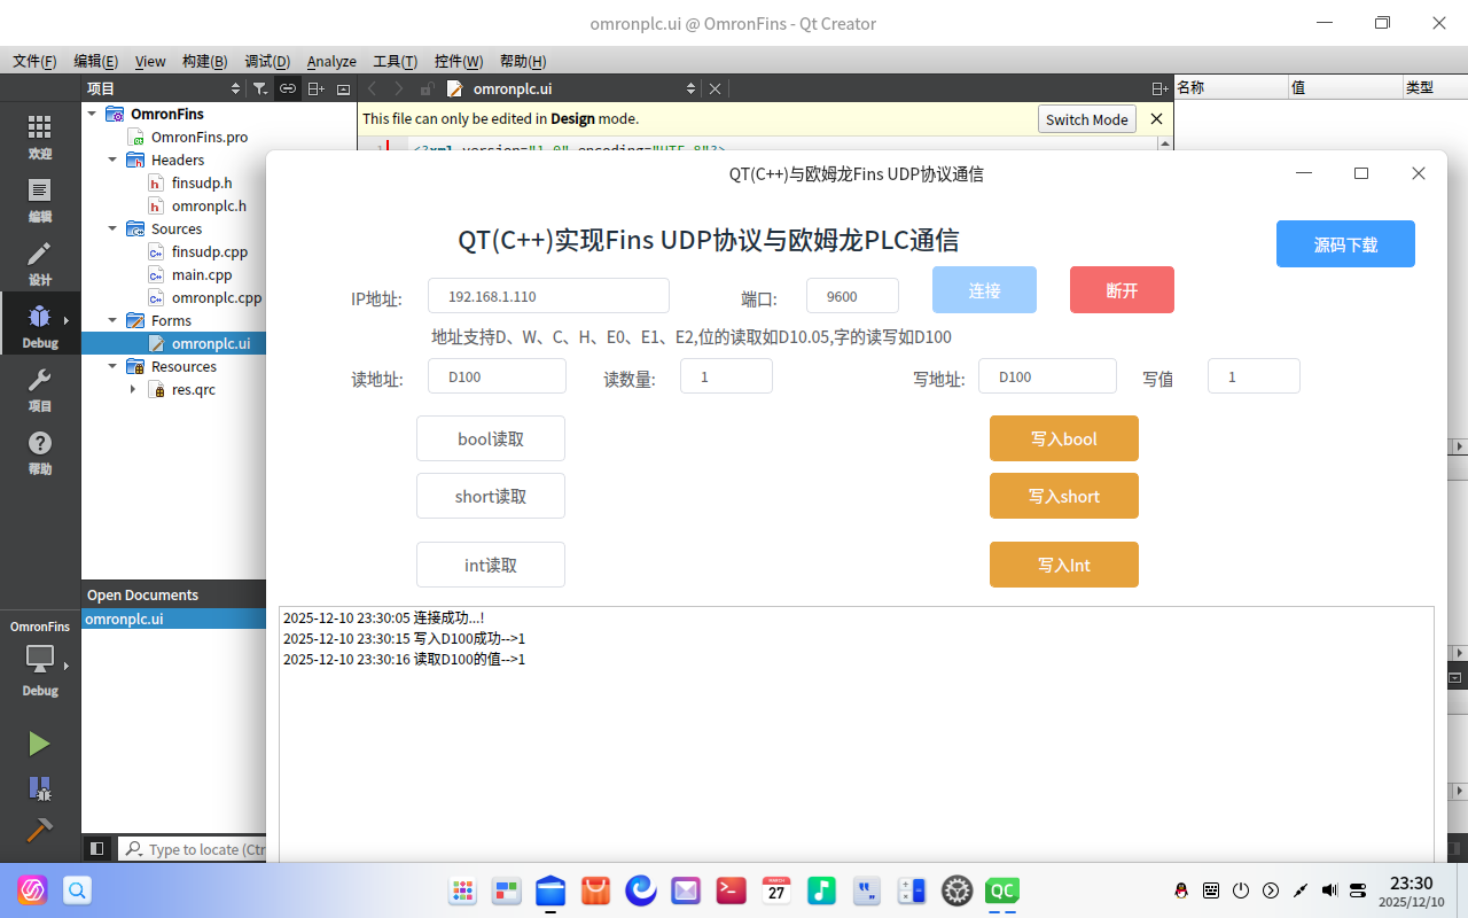Click the OmronFins kit selector monitor icon

(40, 659)
